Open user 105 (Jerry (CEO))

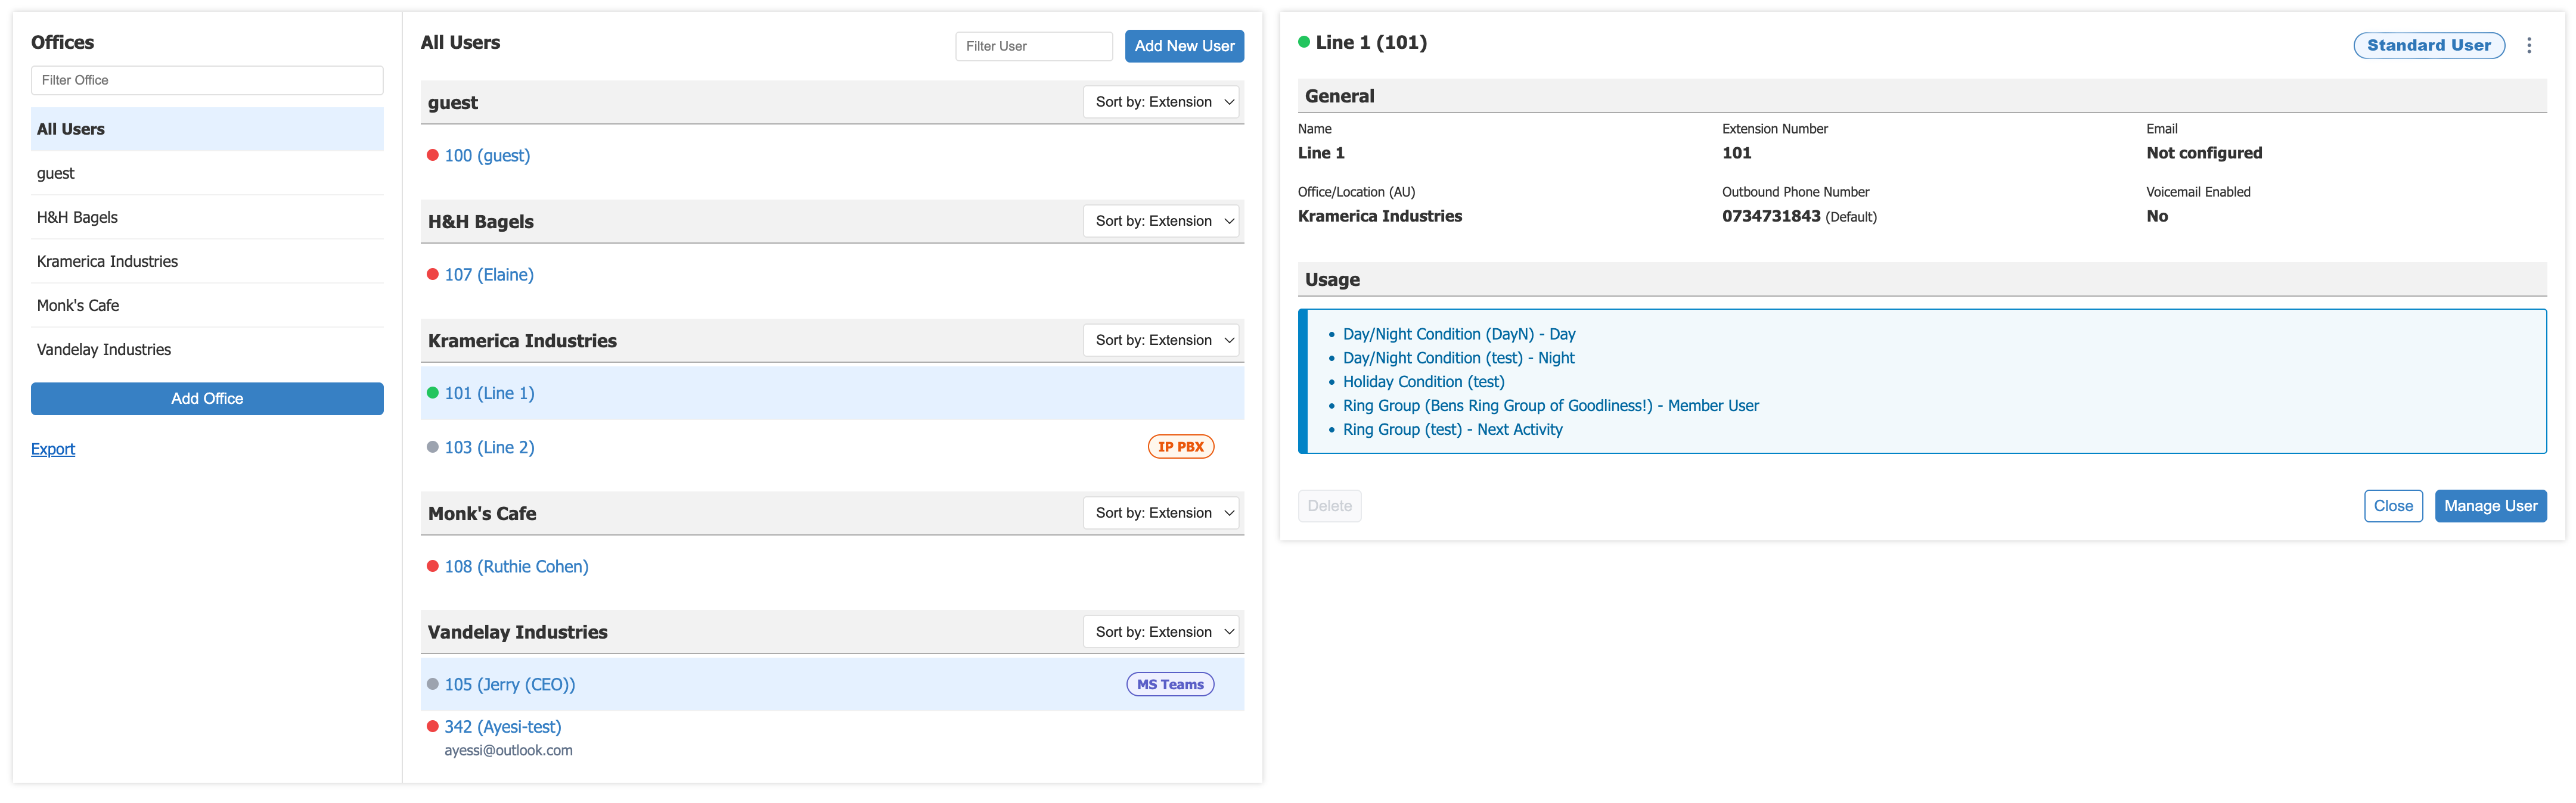coord(510,684)
